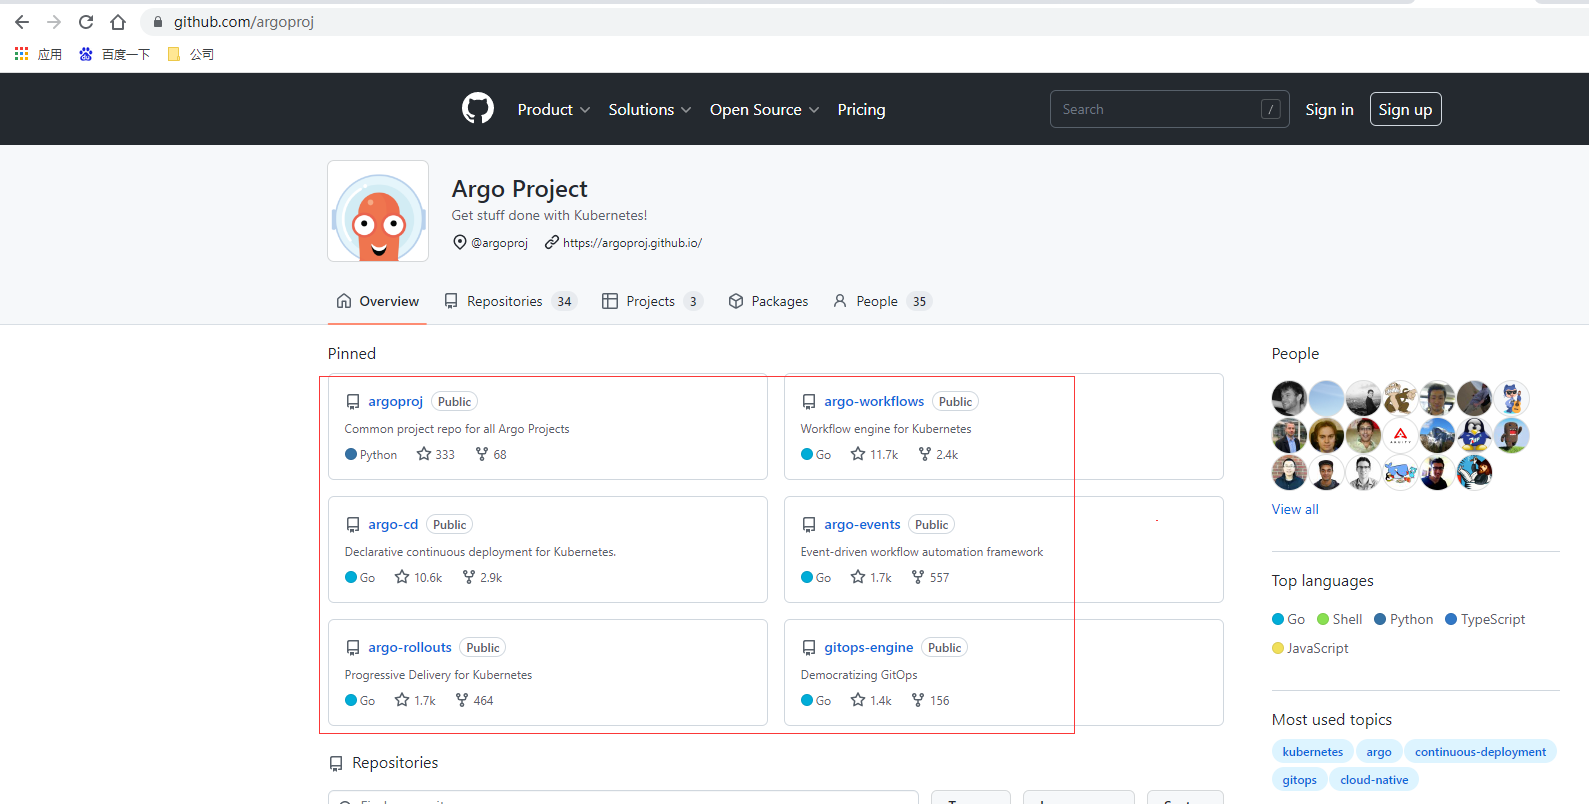The image size is (1589, 804).
Task: Click the 156 forks on gitops-engine
Action: (x=931, y=701)
